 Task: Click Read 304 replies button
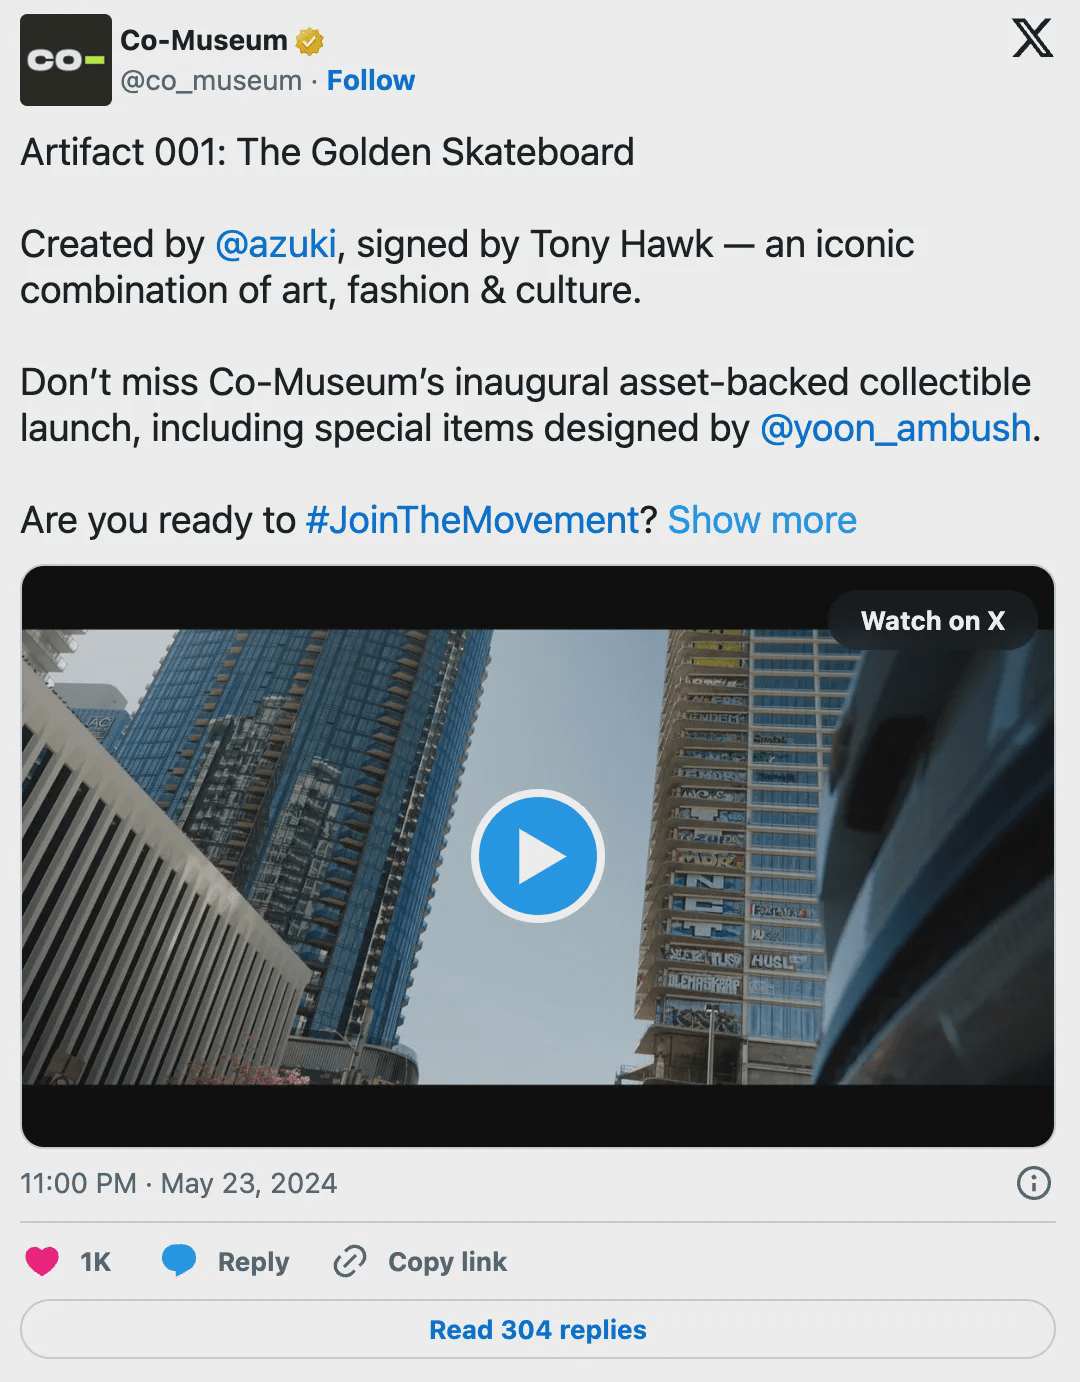[x=538, y=1330]
